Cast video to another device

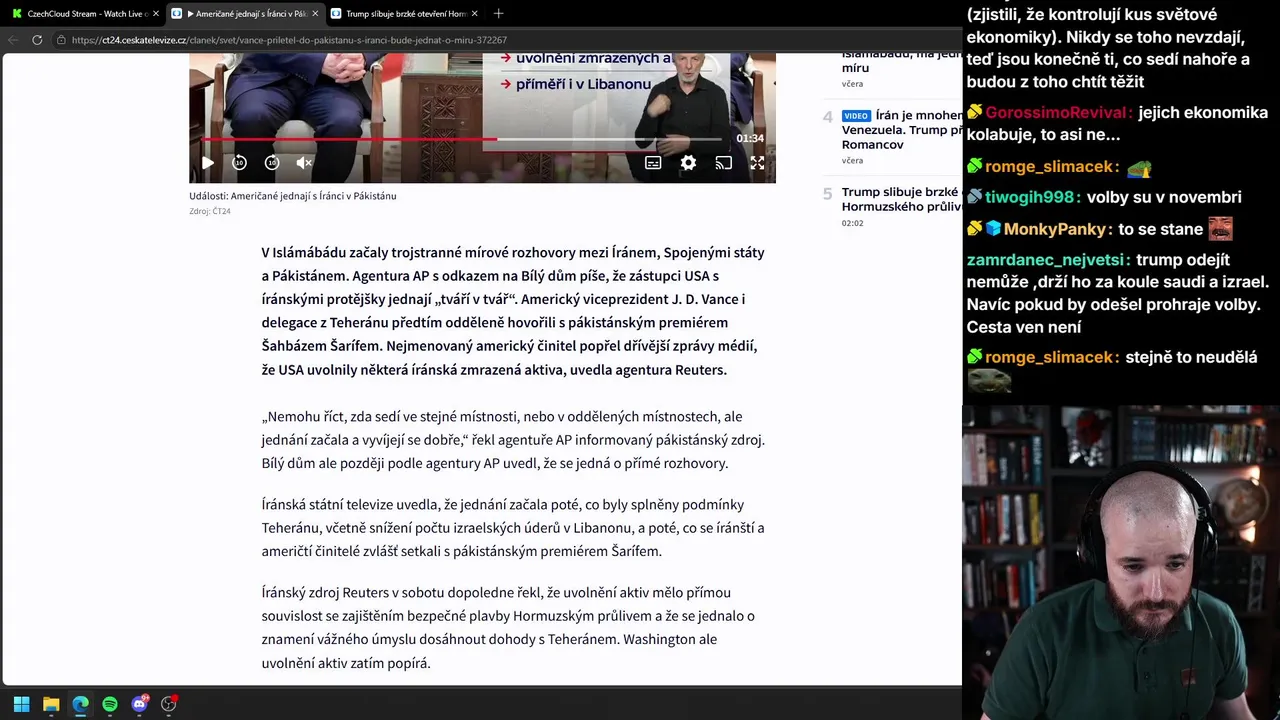723,163
